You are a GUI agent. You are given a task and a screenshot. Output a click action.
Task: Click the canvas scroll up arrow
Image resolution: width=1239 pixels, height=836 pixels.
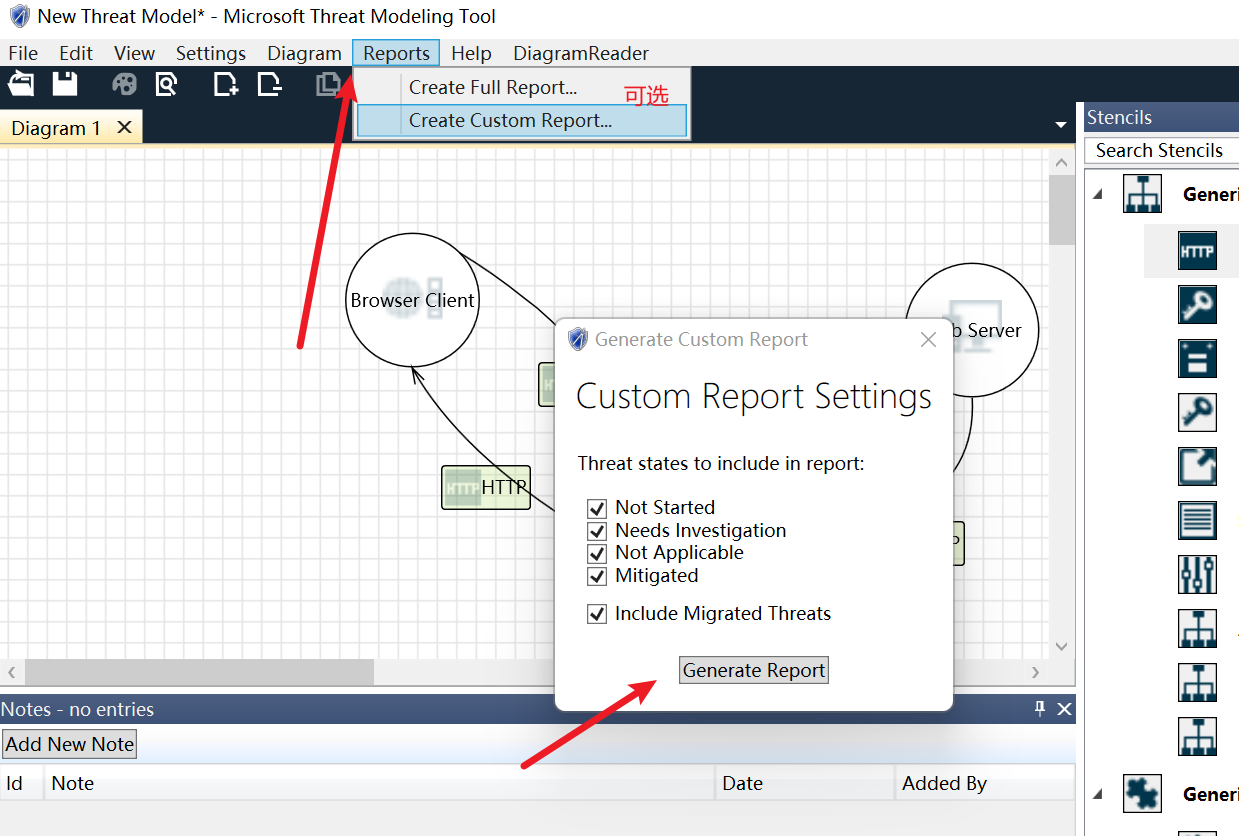[x=1062, y=163]
